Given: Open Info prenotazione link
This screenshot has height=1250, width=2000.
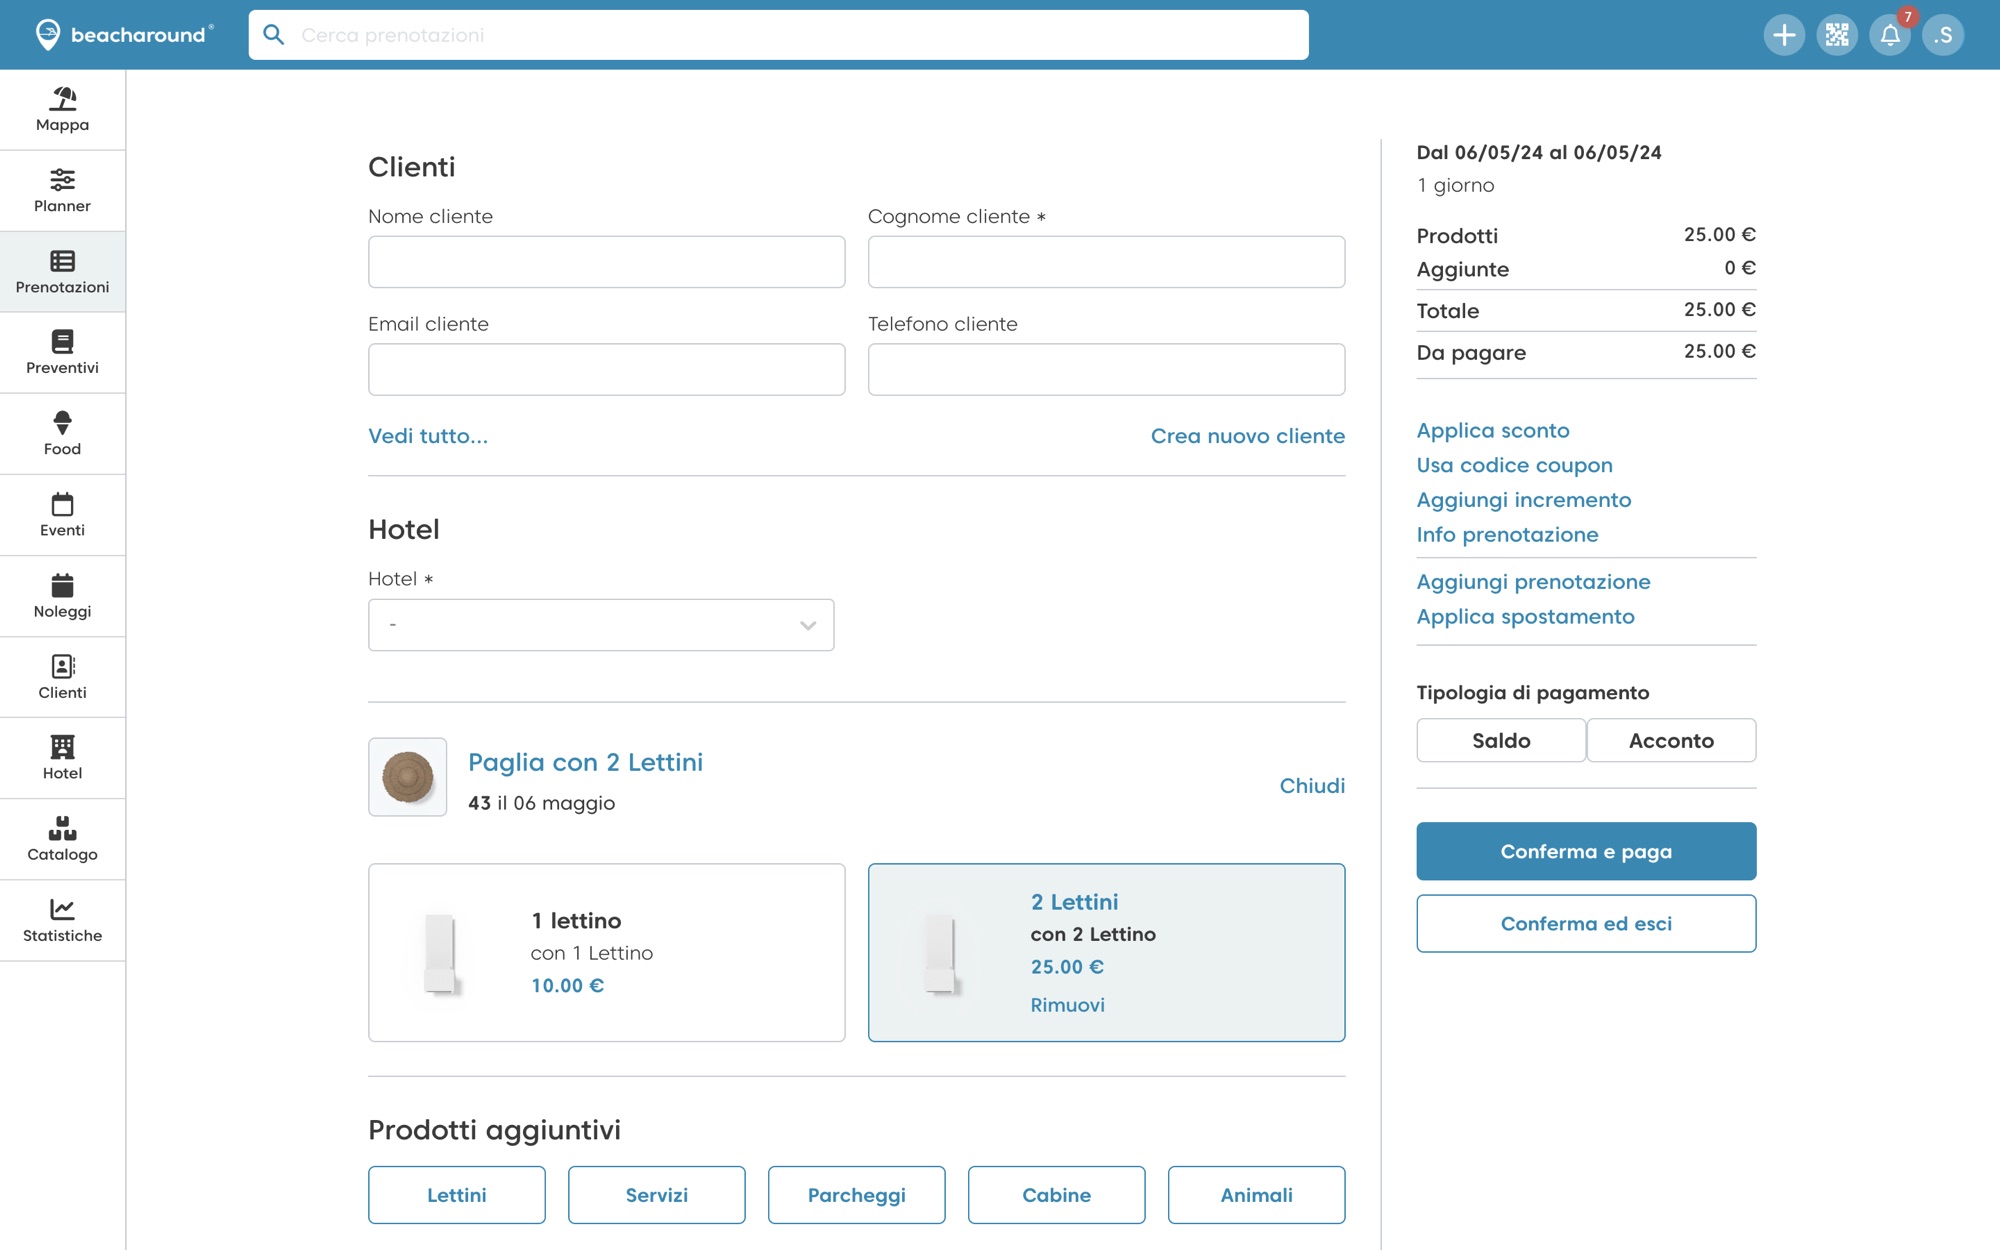Looking at the screenshot, I should [x=1508, y=535].
